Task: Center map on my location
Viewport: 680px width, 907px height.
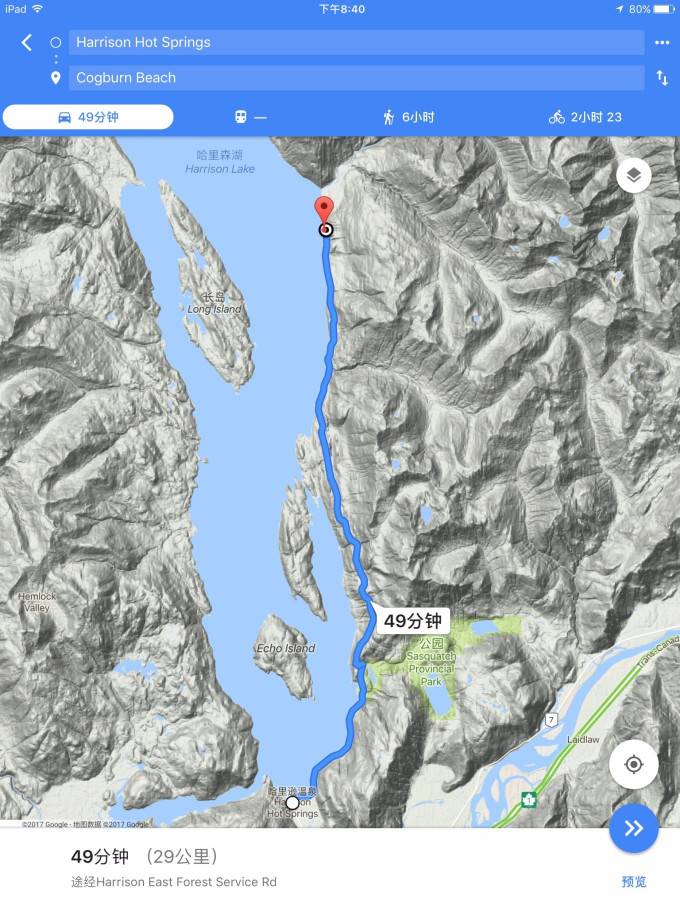Action: (x=634, y=764)
